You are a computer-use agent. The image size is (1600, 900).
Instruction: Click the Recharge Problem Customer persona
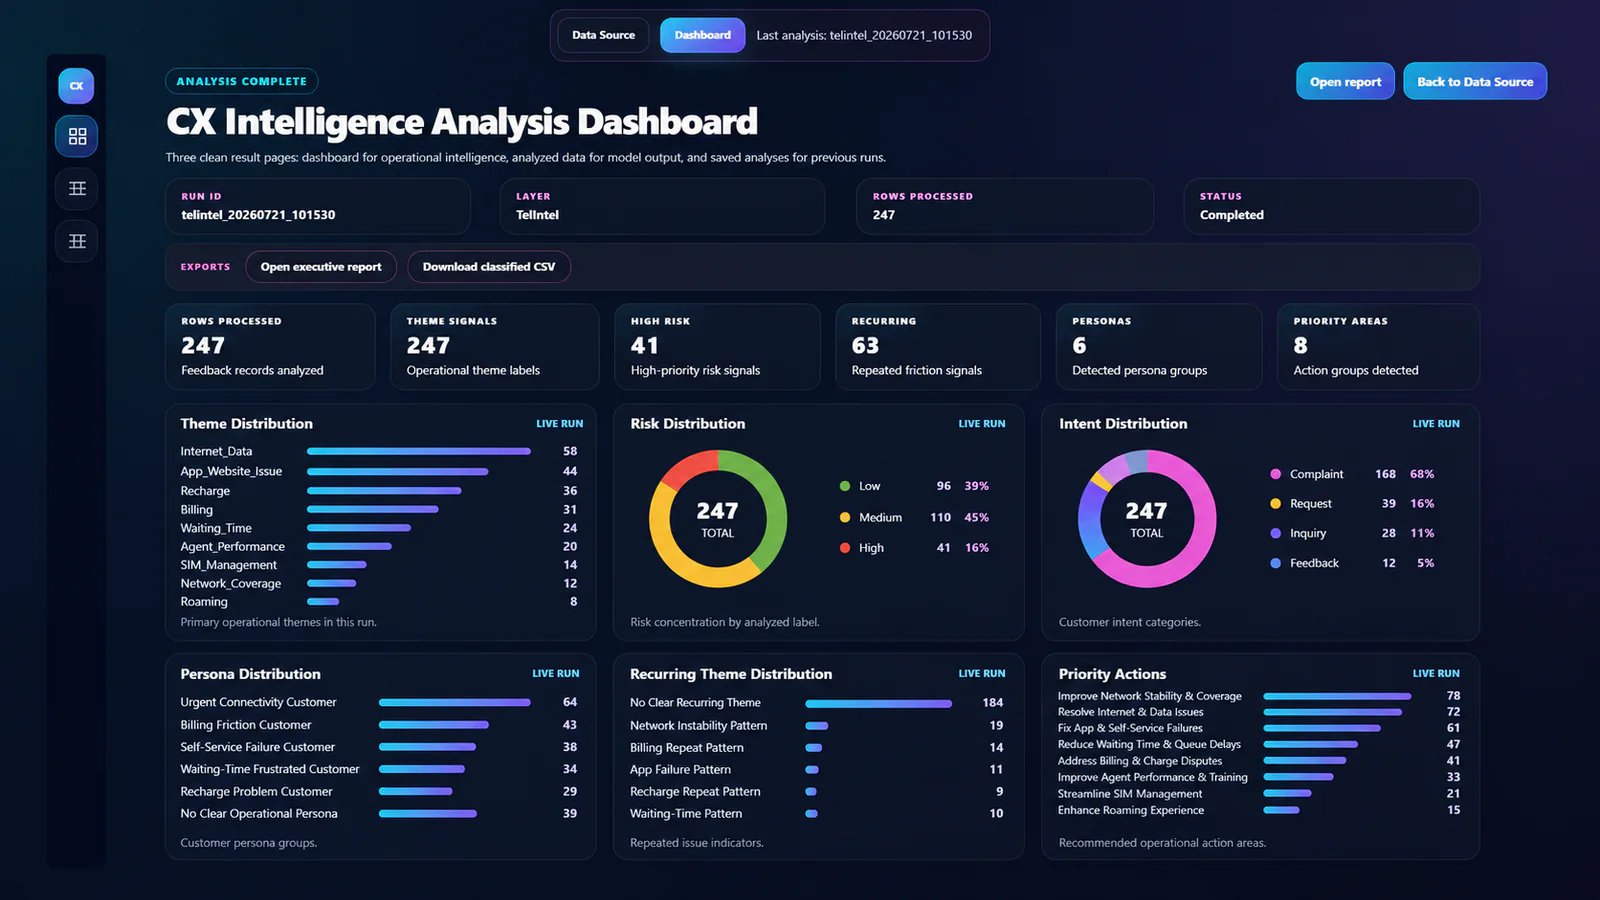pos(378,791)
